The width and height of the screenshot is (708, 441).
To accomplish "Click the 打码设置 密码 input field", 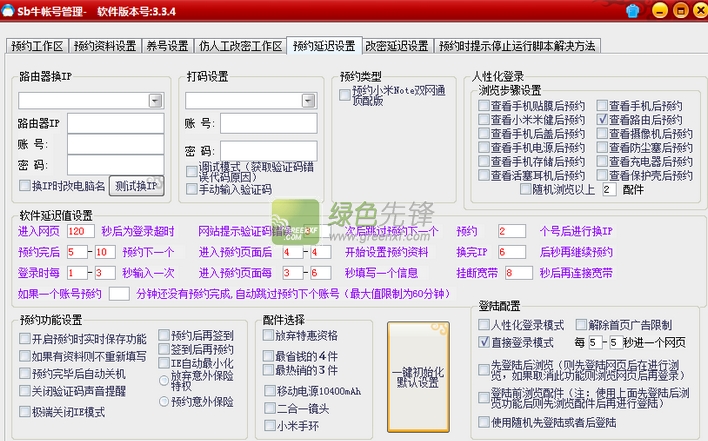I will tap(269, 151).
